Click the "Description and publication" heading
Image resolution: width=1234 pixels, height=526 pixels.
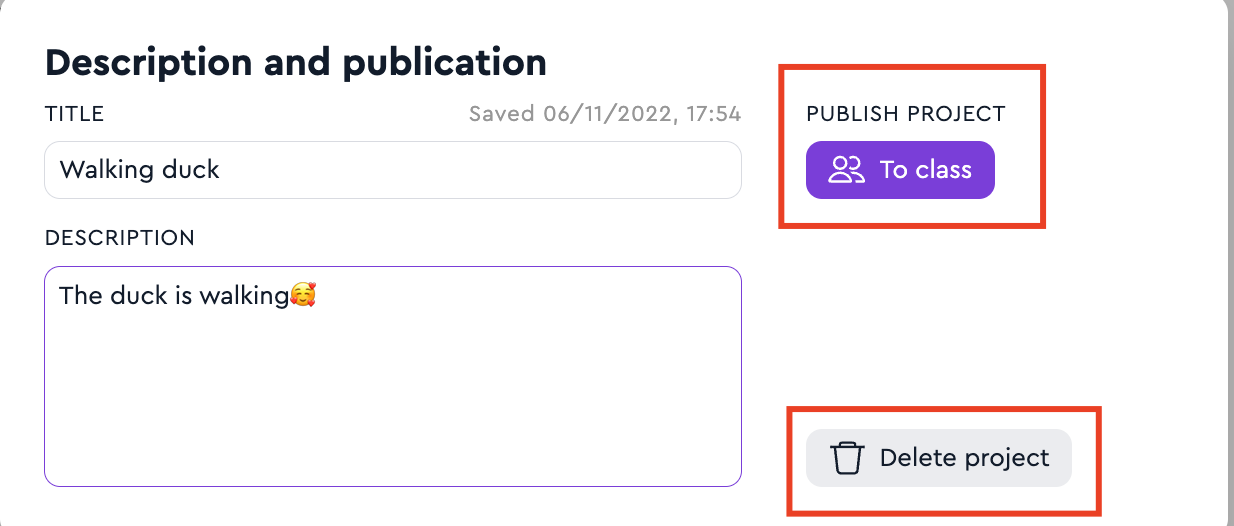(x=296, y=63)
